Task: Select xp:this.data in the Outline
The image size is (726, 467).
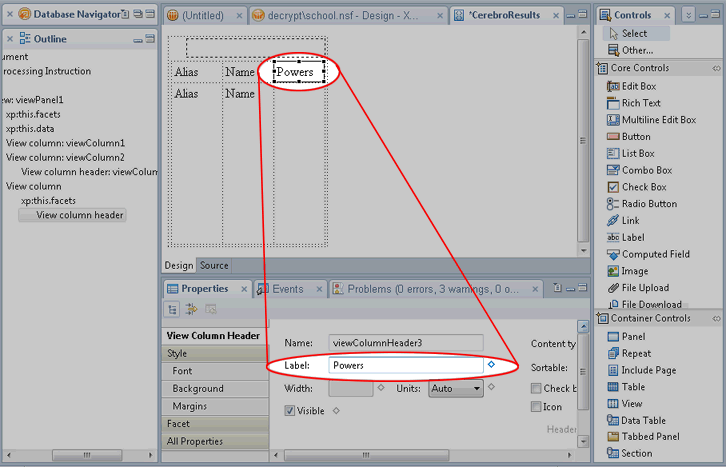Action: (x=30, y=129)
